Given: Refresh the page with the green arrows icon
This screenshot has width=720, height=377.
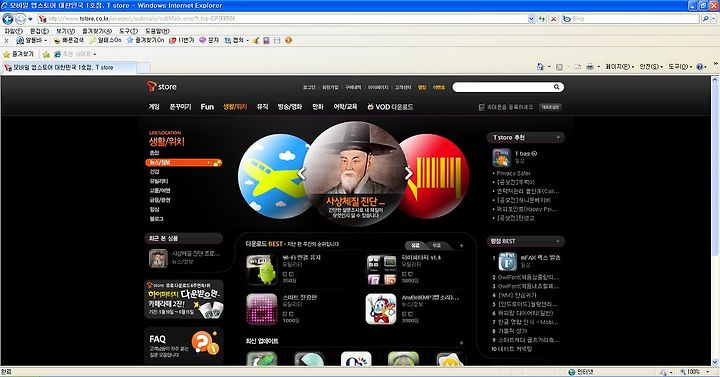Looking at the screenshot, I should coord(542,19).
